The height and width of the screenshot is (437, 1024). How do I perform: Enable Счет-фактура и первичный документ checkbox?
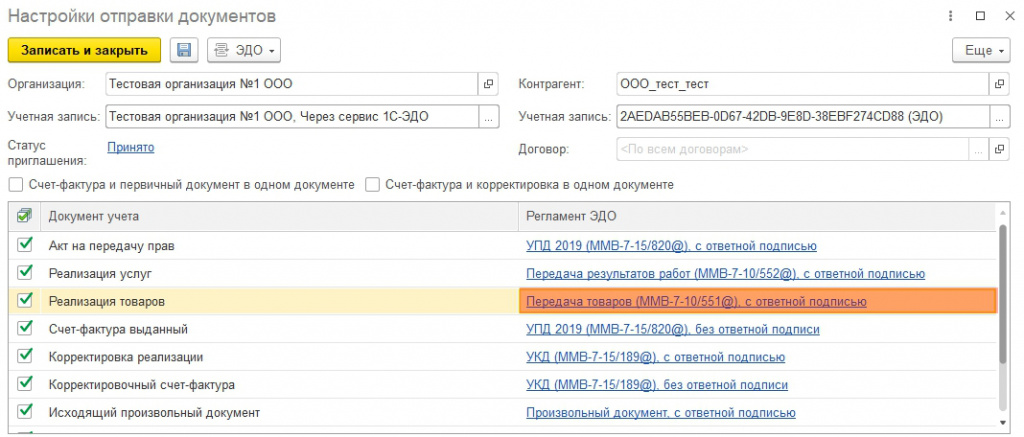click(x=15, y=184)
